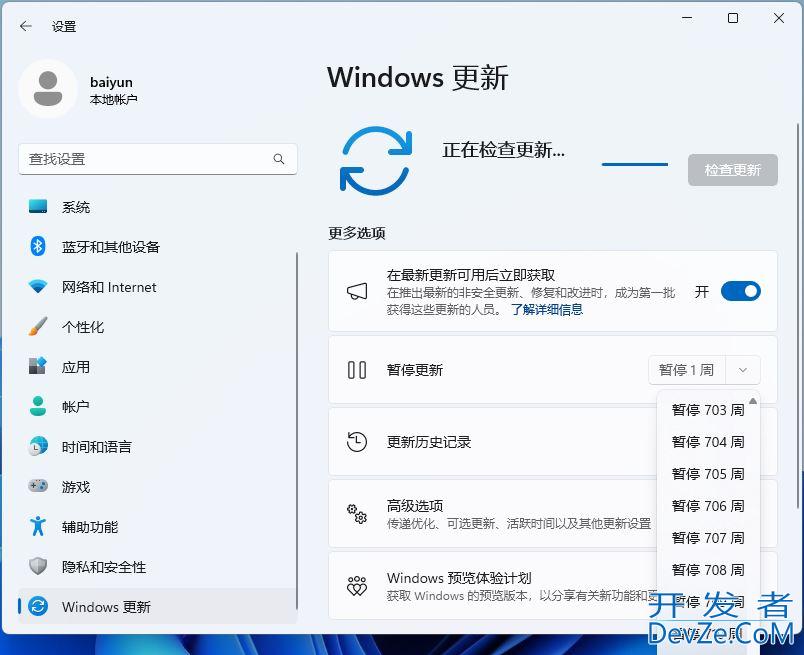The height and width of the screenshot is (655, 804).
Task: Click the Personalization paintbrush icon
Action: 38,326
